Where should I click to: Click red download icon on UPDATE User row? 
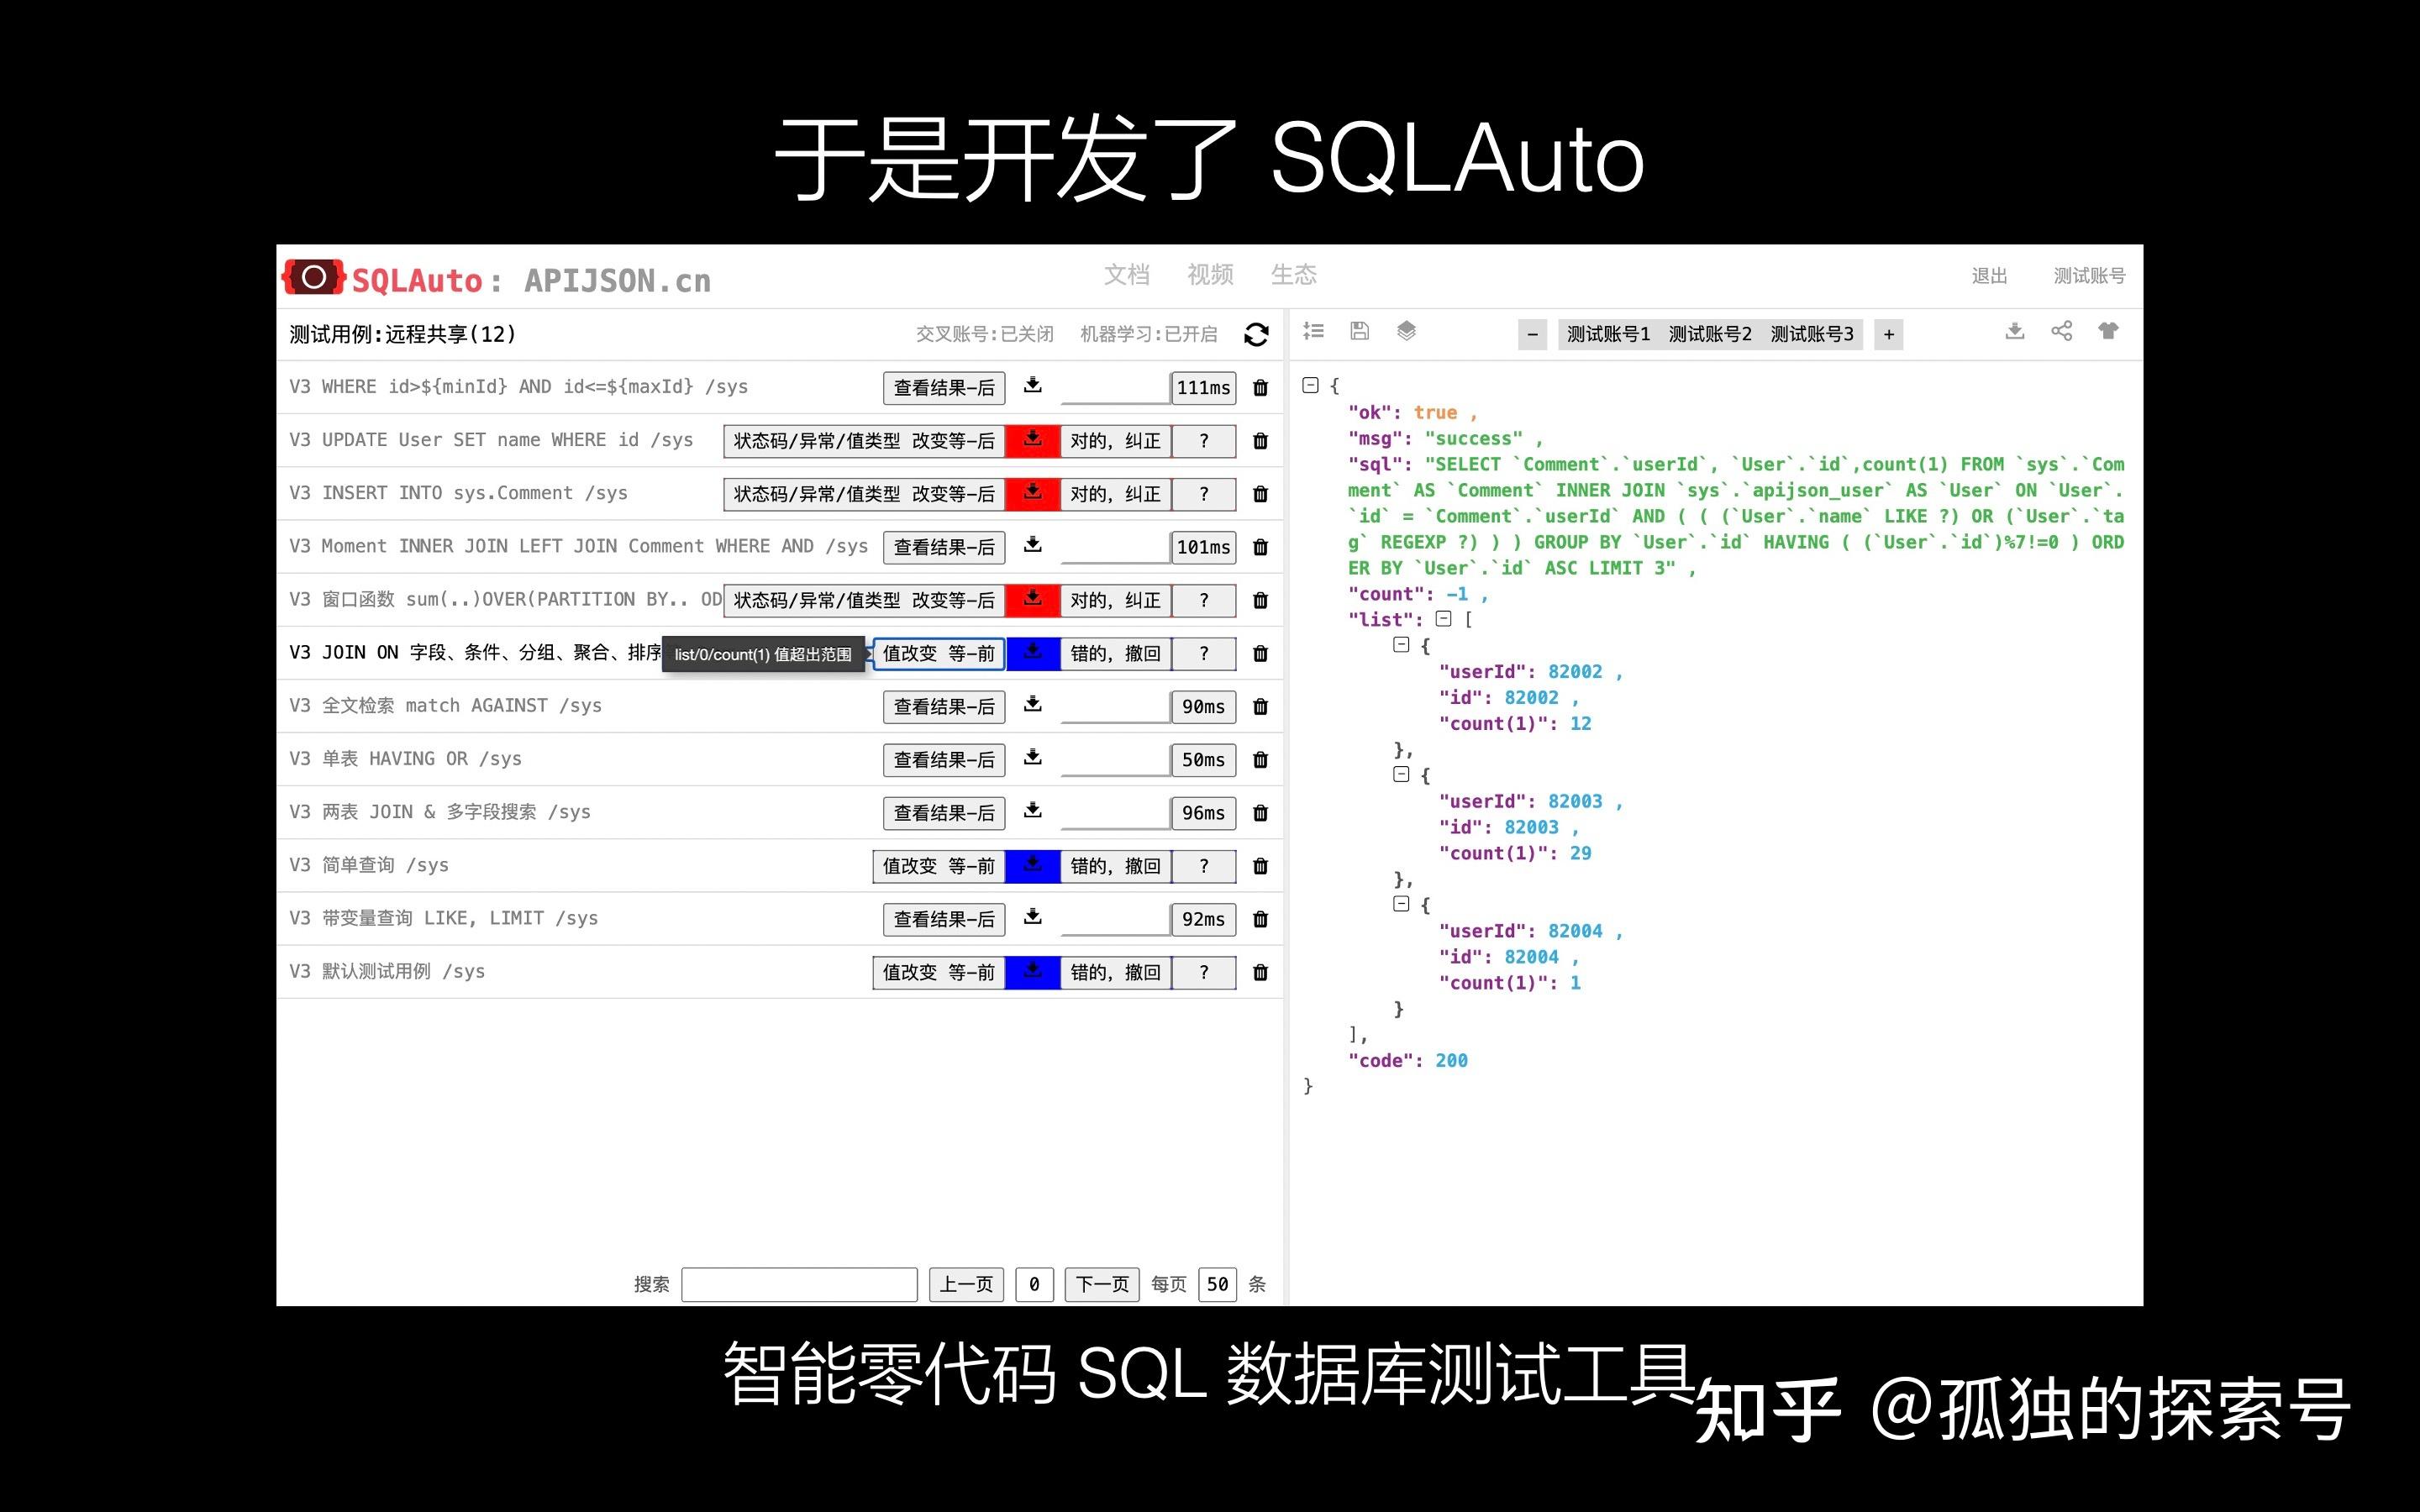[1032, 441]
